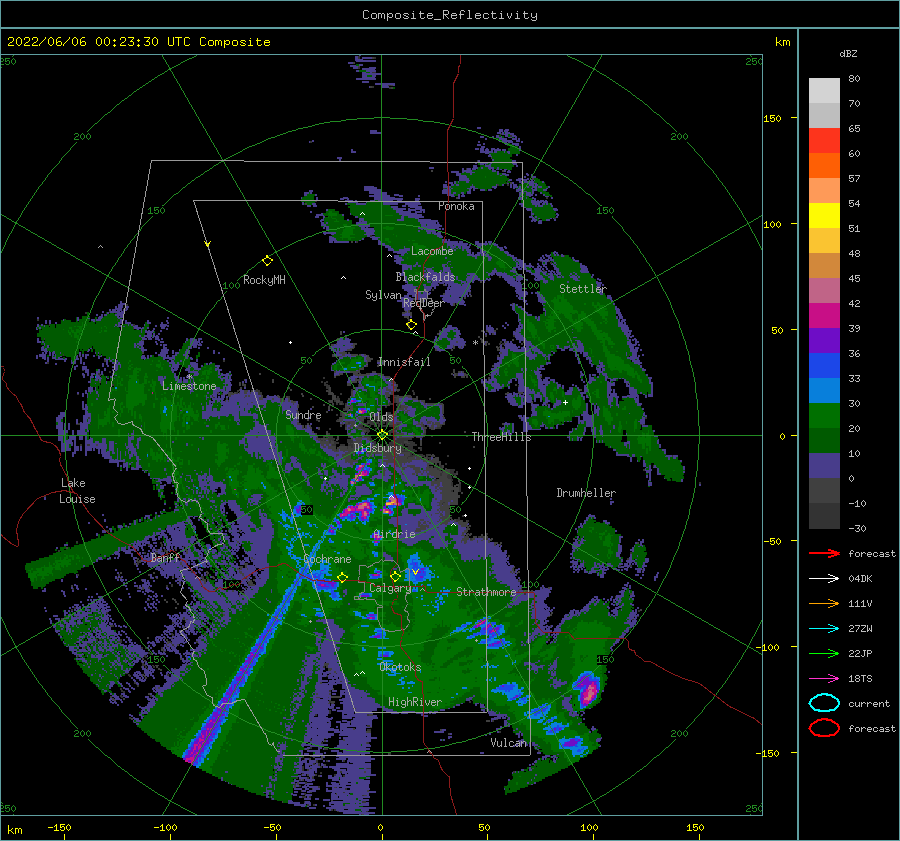Click the Limestone label
The width and height of the screenshot is (900, 841).
(x=189, y=386)
